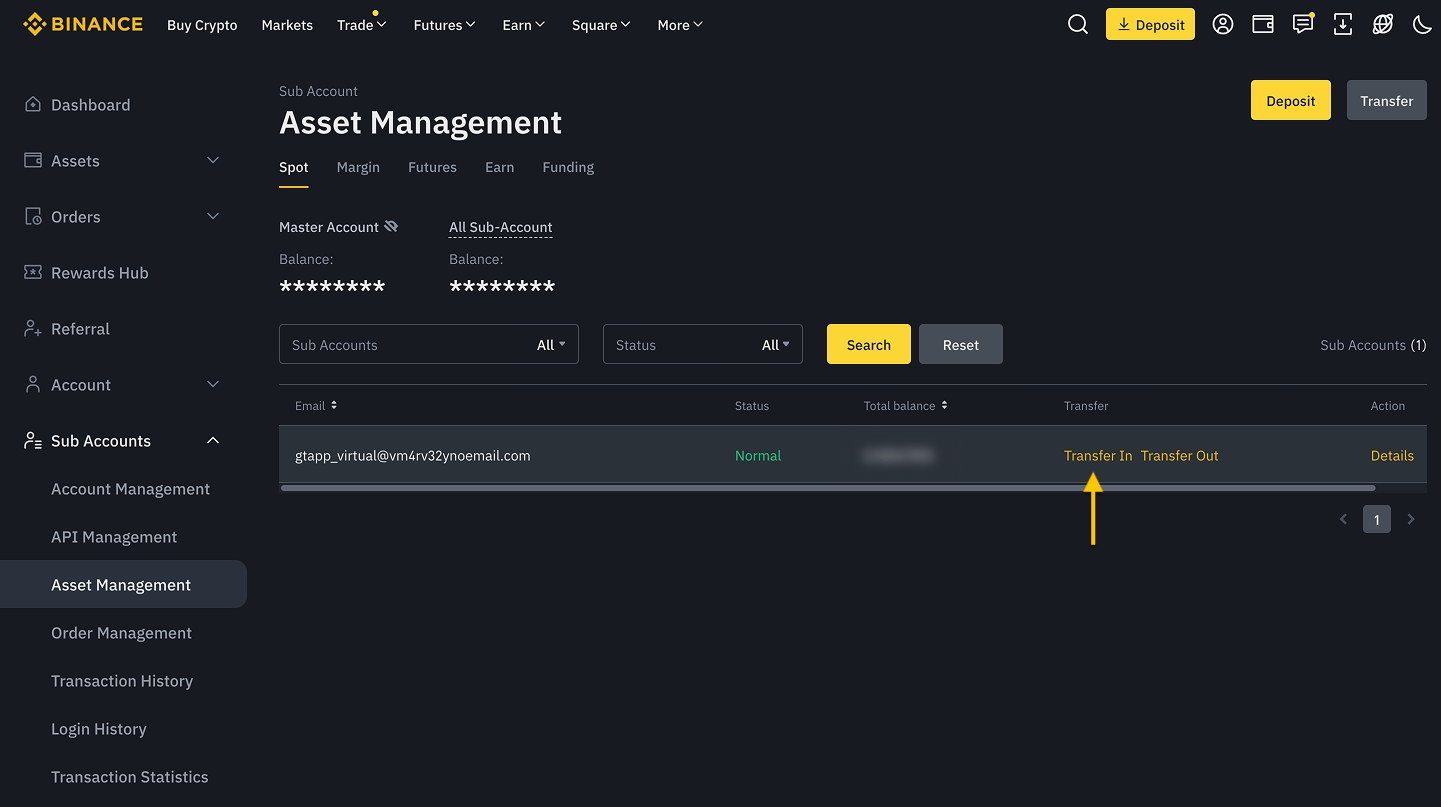The width and height of the screenshot is (1441, 807).
Task: Click the Rewards Hub sidebar item
Action: pyautogui.click(x=99, y=273)
